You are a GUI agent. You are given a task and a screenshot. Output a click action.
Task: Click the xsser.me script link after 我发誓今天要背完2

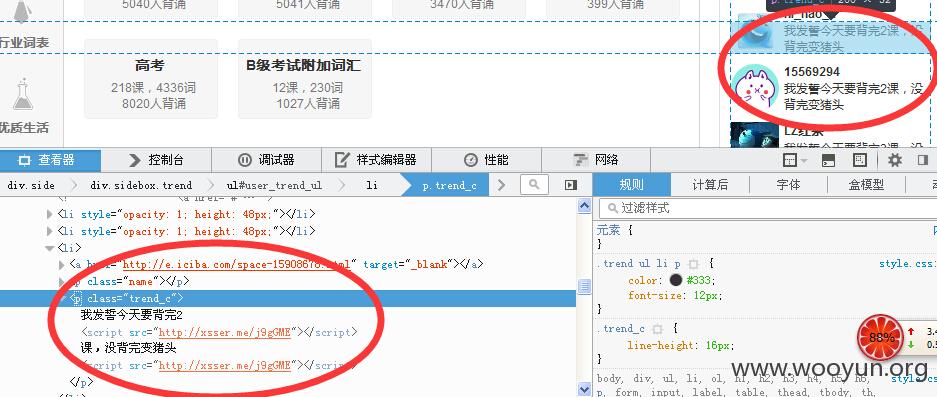225,332
